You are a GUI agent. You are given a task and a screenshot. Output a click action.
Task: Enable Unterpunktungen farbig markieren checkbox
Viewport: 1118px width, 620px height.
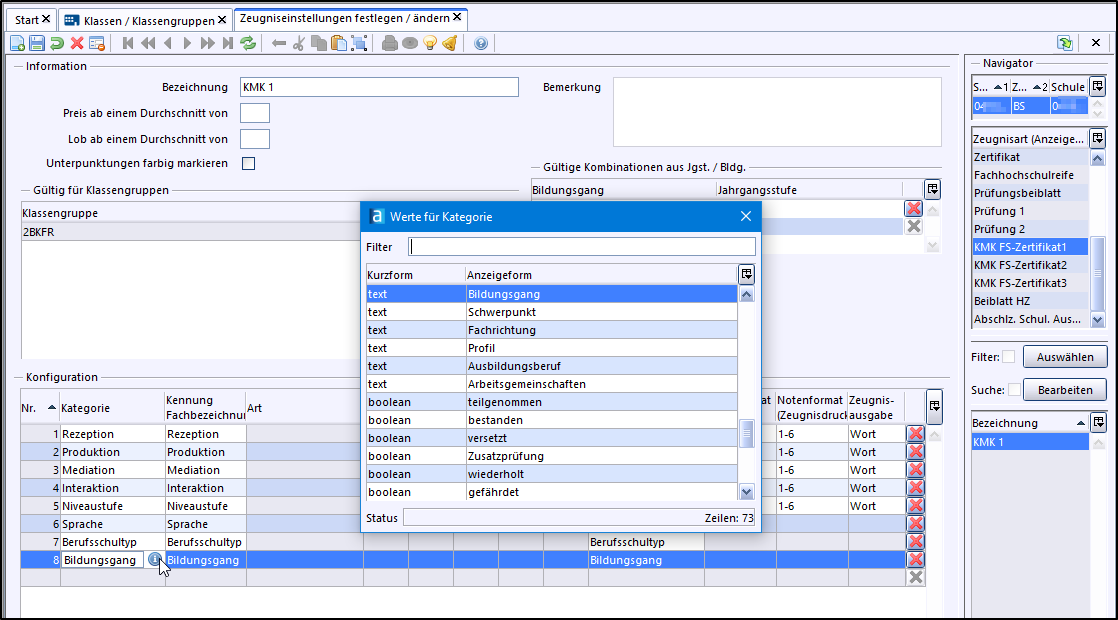249,163
